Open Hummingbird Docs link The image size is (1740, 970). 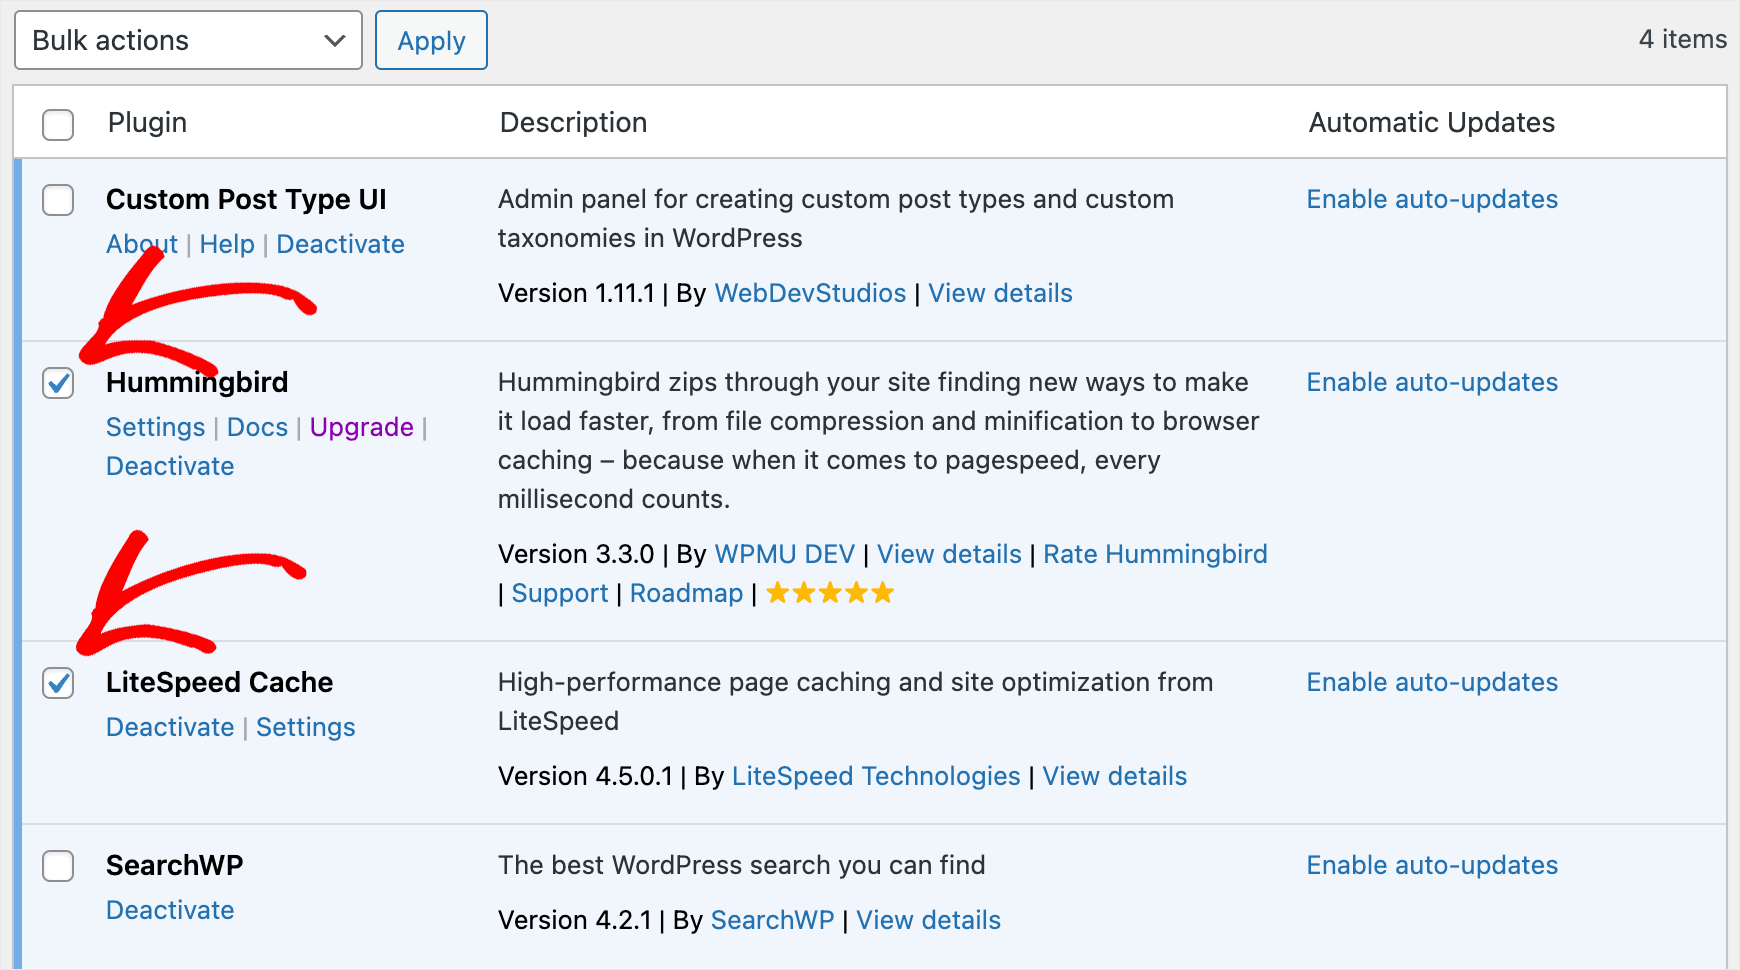tap(257, 427)
